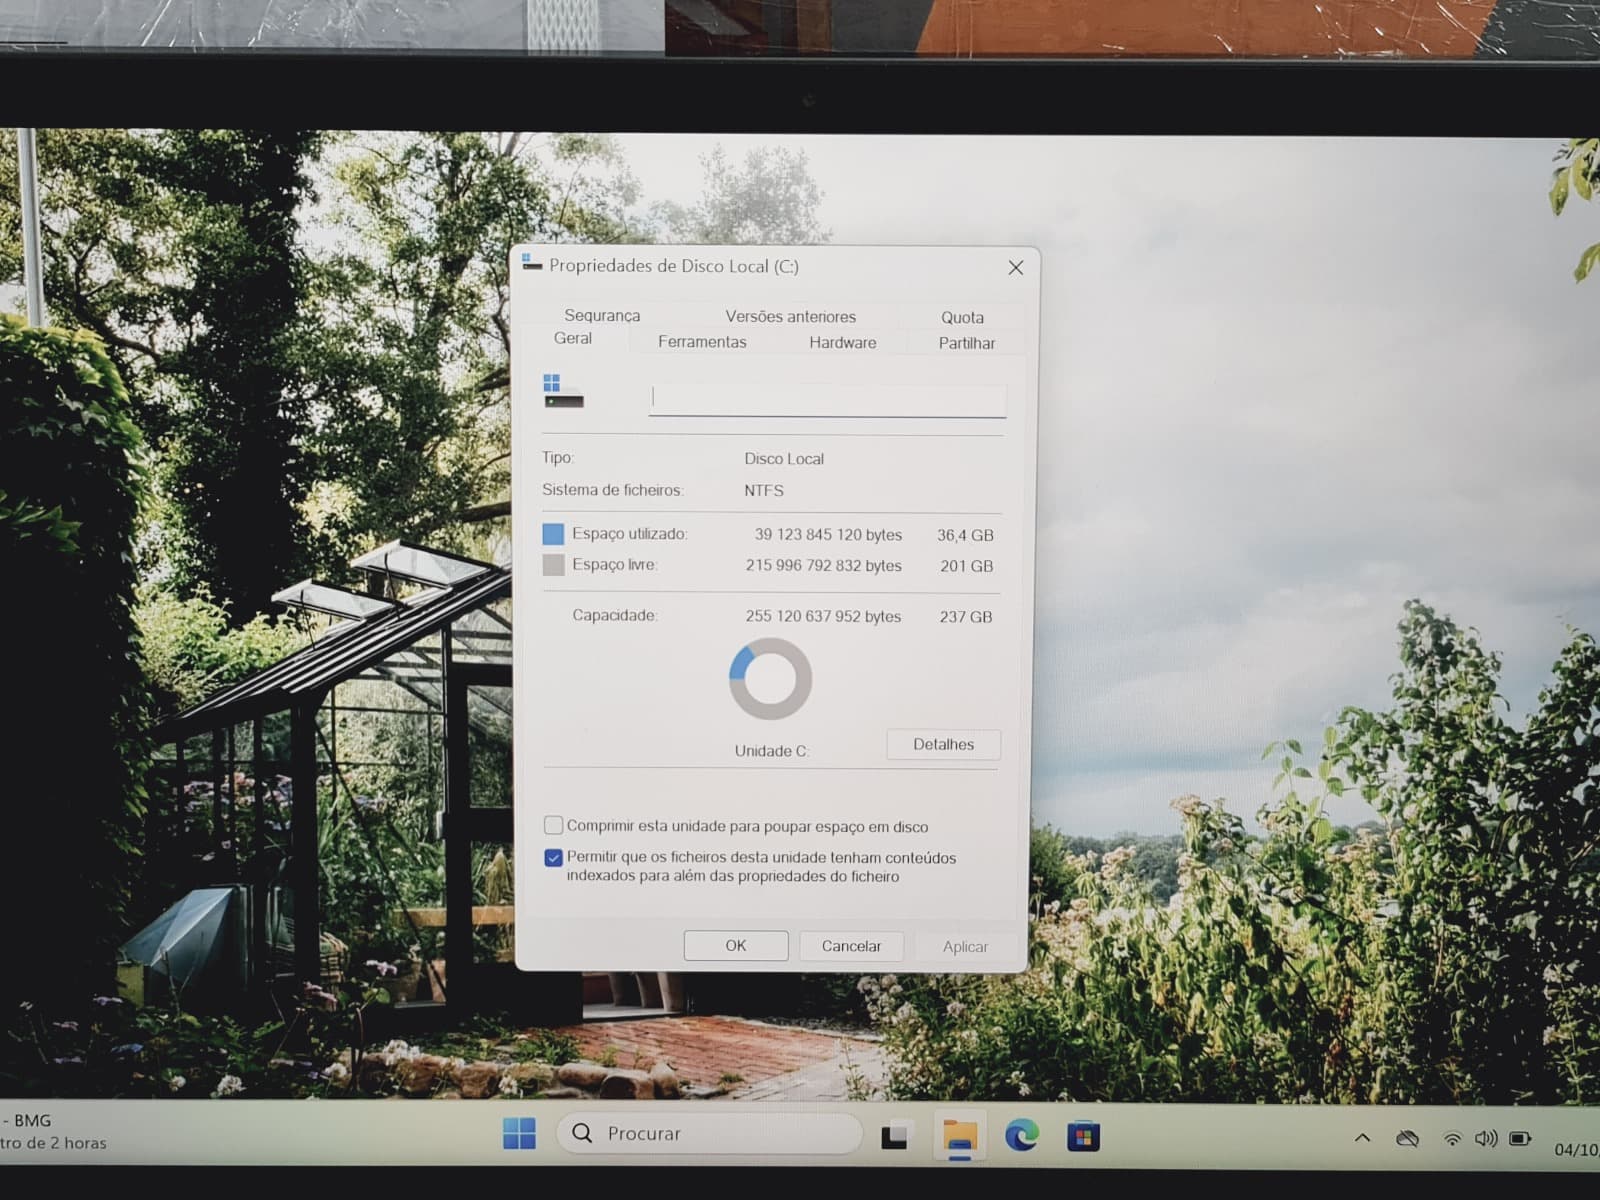Image resolution: width=1600 pixels, height=1200 pixels.
Task: Click the OneDrive cloud tray icon
Action: 1407,1138
